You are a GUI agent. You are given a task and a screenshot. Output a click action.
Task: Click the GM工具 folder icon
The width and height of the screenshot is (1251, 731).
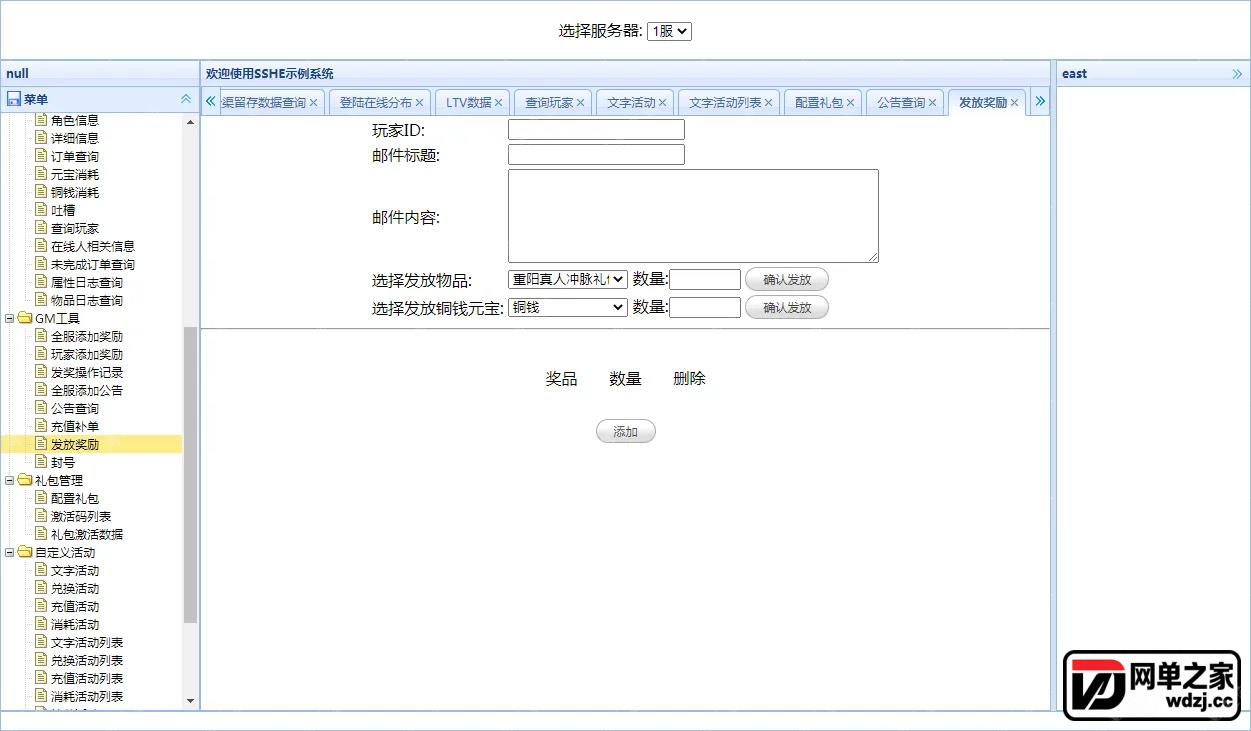tap(25, 318)
